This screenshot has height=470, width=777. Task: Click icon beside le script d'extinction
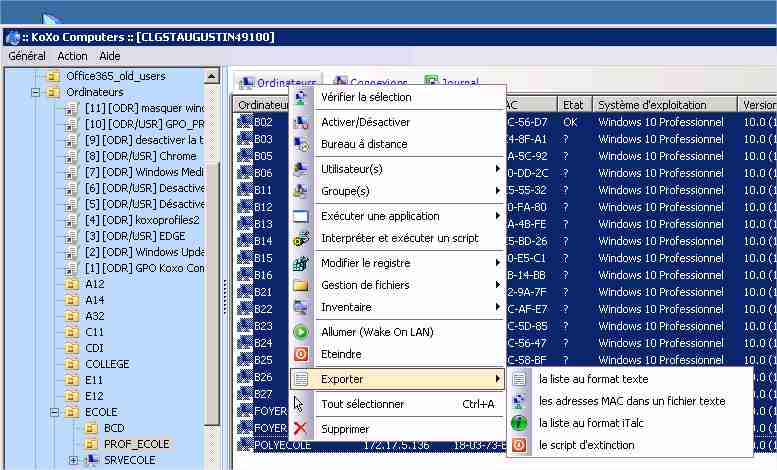pyautogui.click(x=519, y=445)
